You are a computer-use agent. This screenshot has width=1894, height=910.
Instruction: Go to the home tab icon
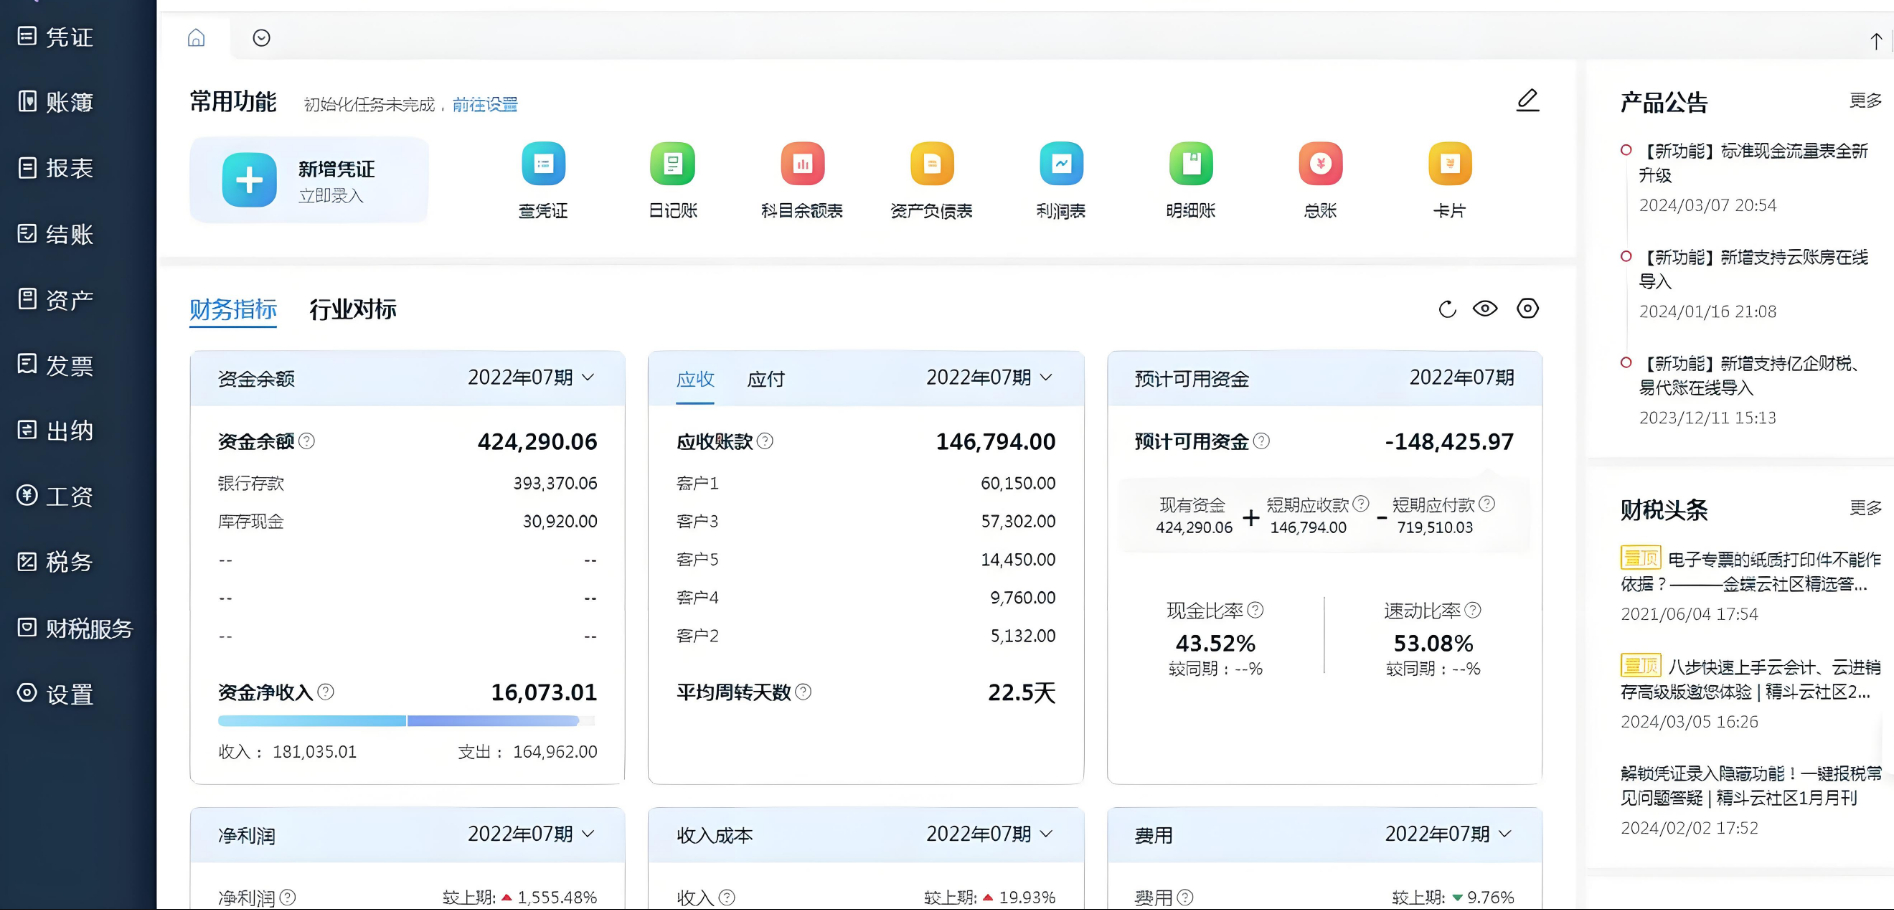click(196, 38)
